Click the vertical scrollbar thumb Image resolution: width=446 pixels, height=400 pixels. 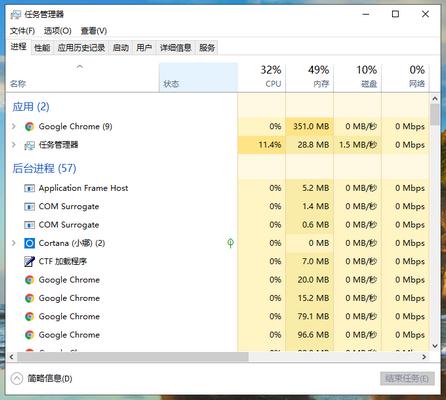click(x=435, y=115)
